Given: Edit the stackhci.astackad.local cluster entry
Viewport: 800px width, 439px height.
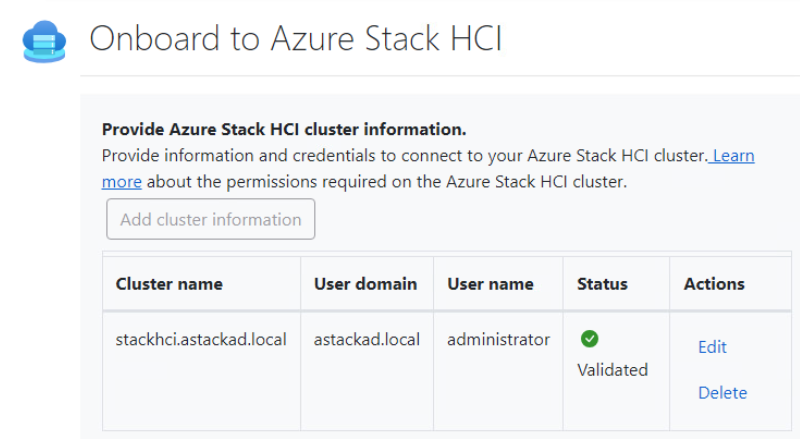Looking at the screenshot, I should [x=712, y=347].
